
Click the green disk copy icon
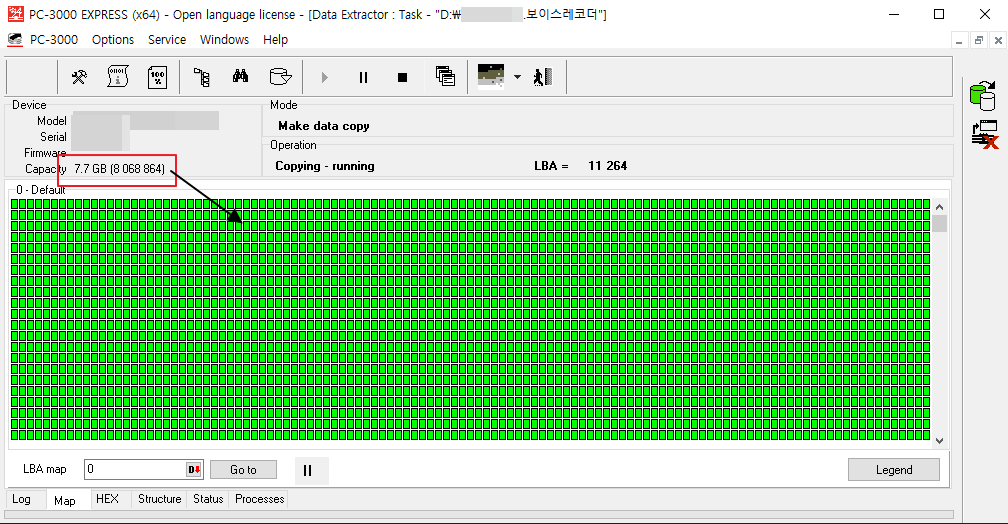(983, 97)
